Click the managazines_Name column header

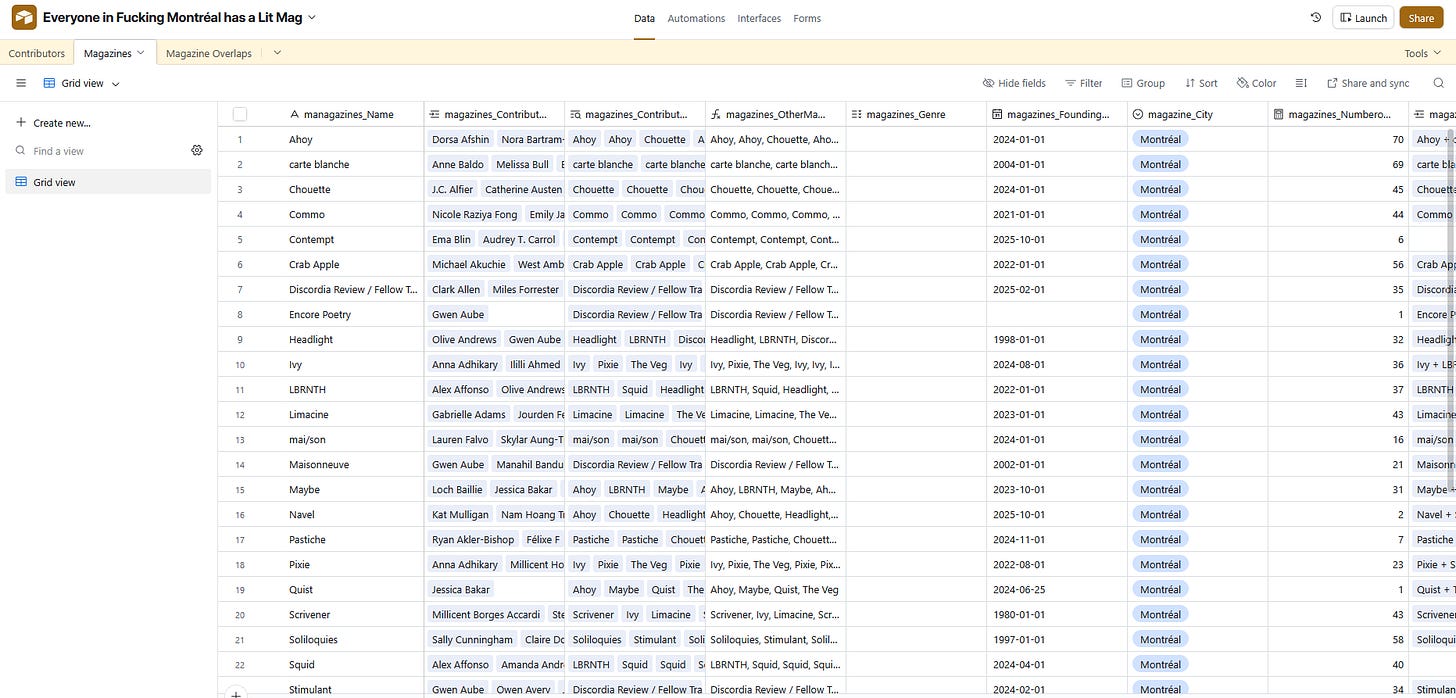(x=348, y=114)
